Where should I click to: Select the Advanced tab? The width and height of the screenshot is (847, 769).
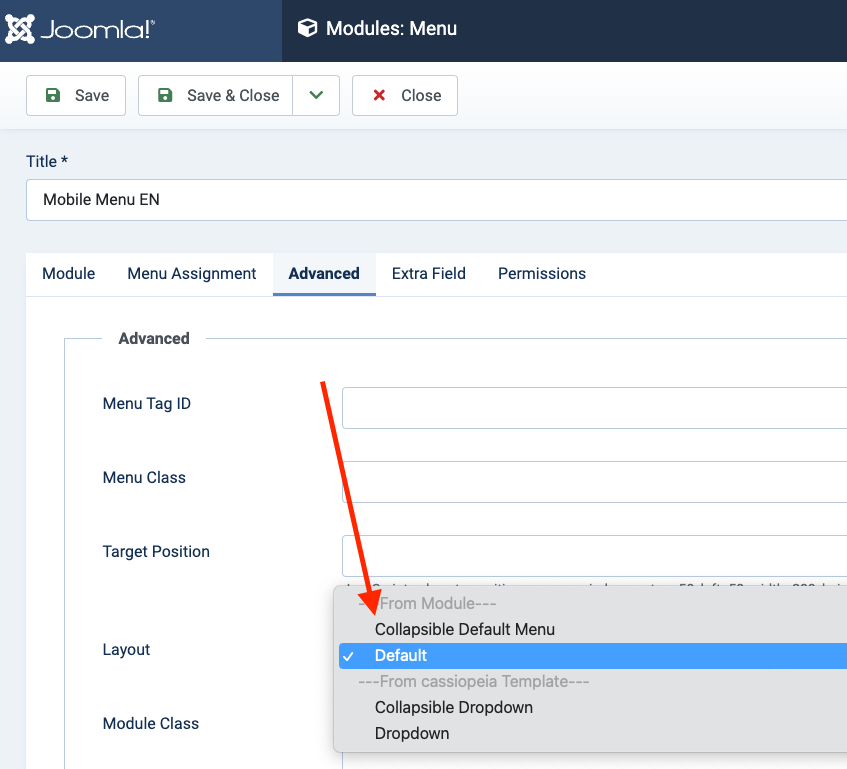tap(324, 274)
